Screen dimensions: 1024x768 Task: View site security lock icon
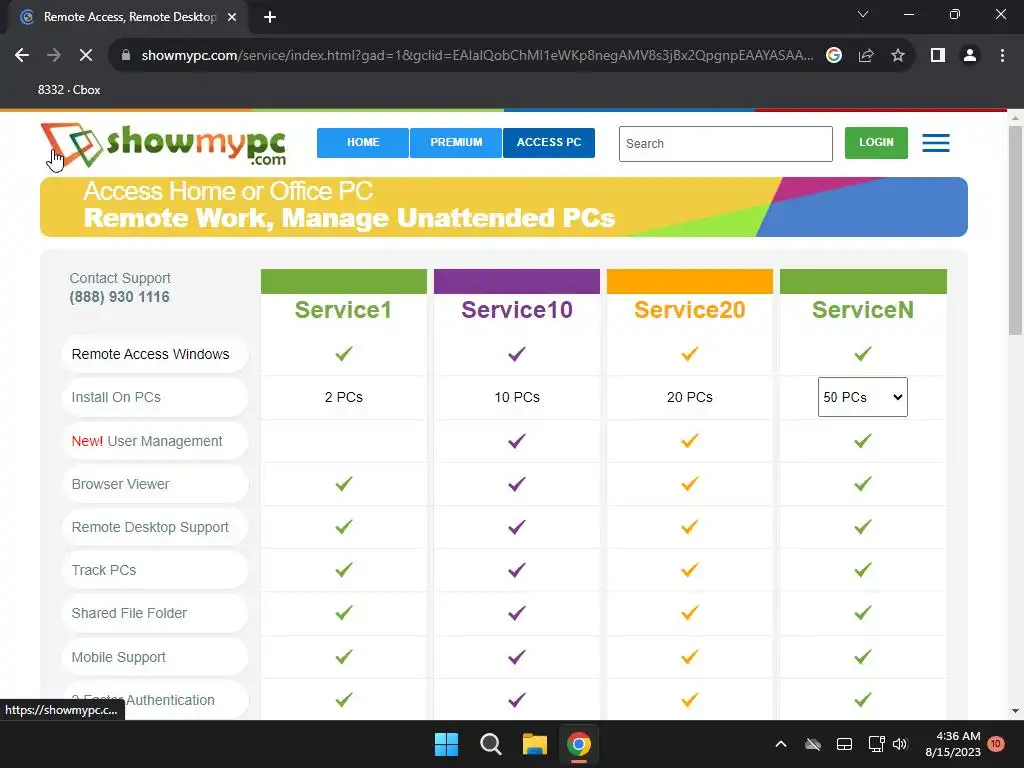click(x=126, y=56)
